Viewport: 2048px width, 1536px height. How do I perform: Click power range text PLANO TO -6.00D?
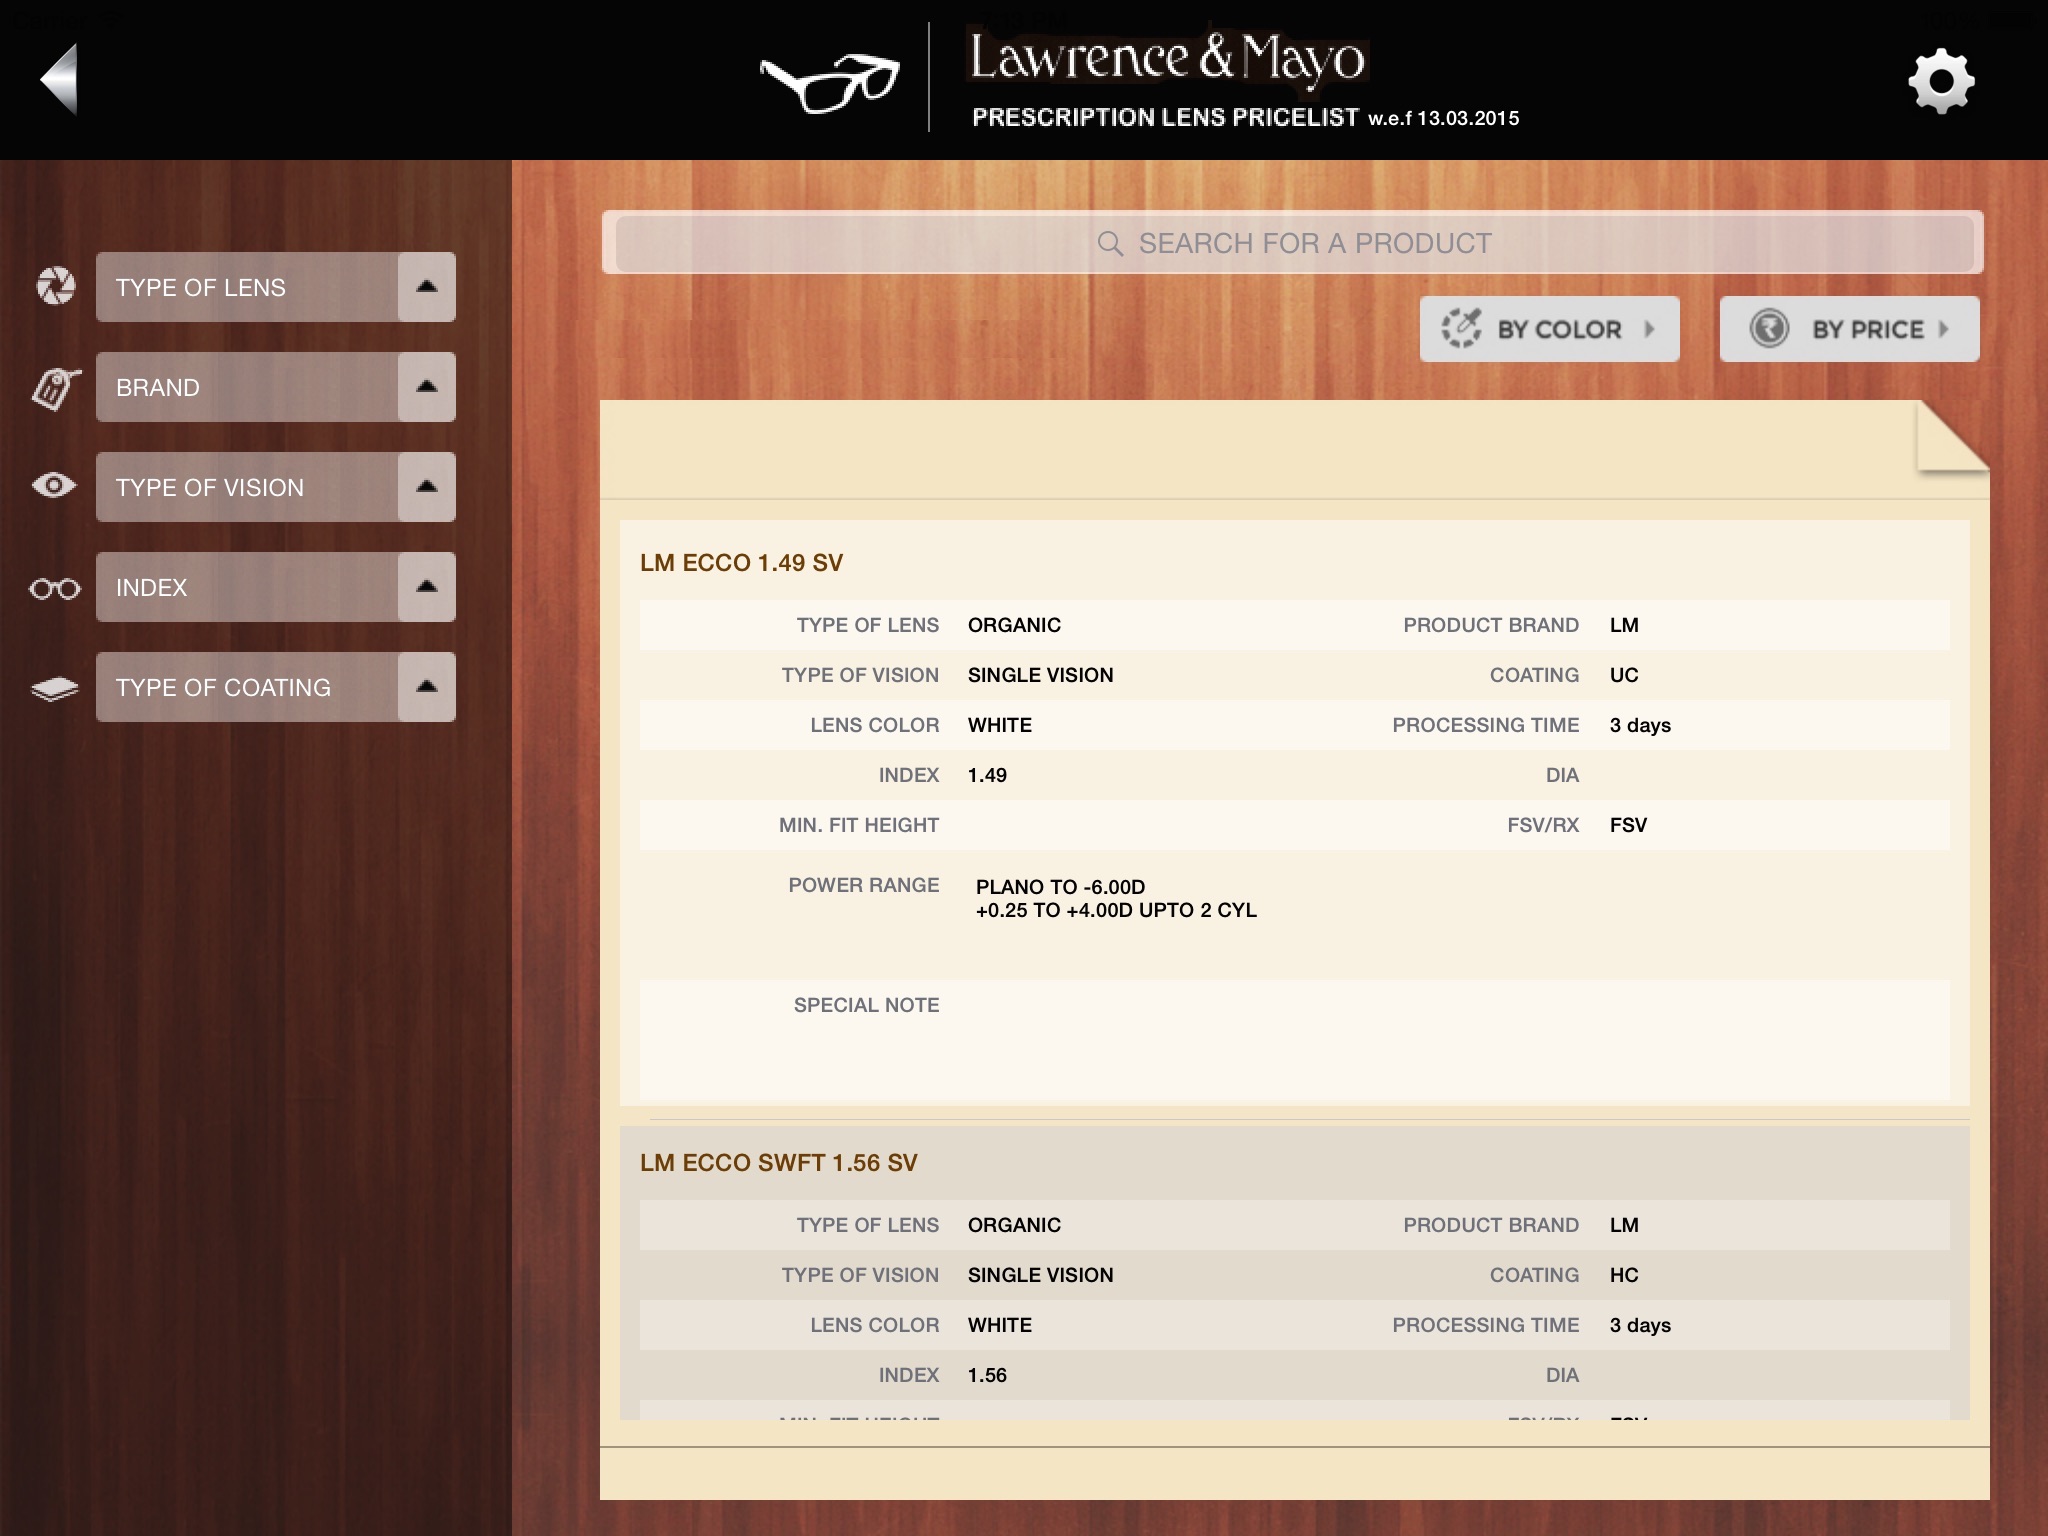1060,887
